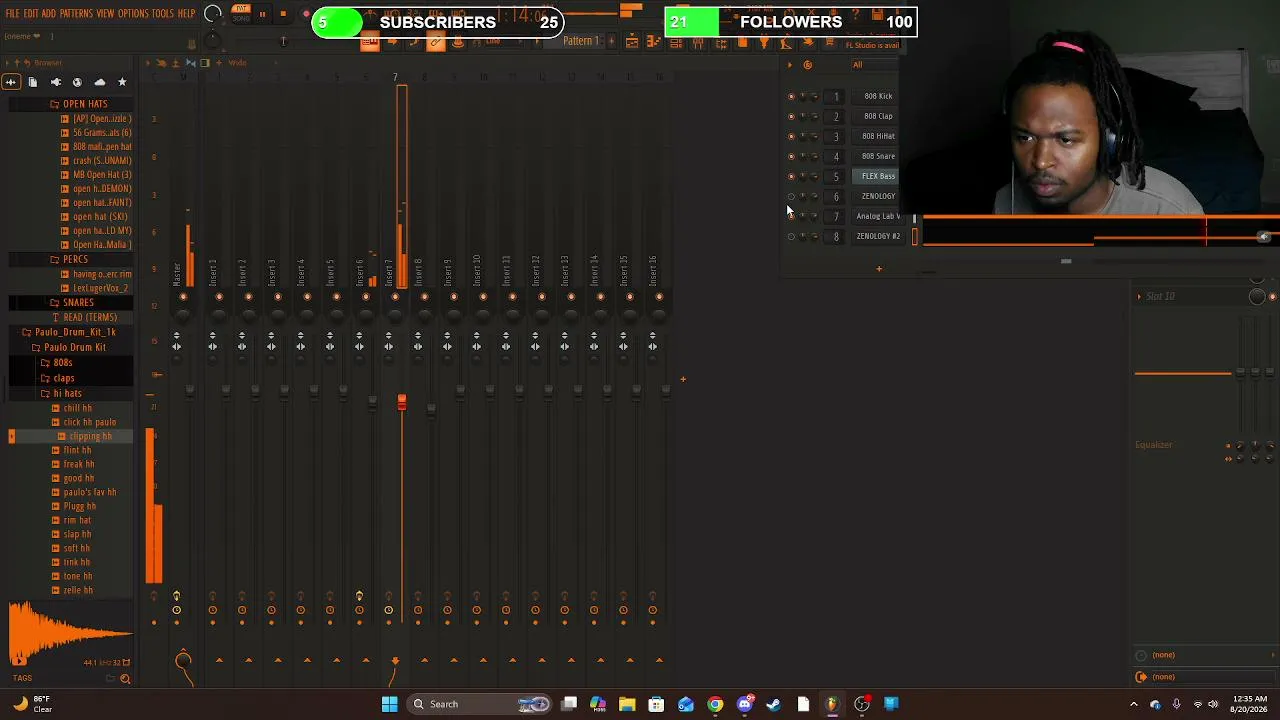1280x720 pixels.
Task: Open the ADD menu
Action: click(x=48, y=14)
